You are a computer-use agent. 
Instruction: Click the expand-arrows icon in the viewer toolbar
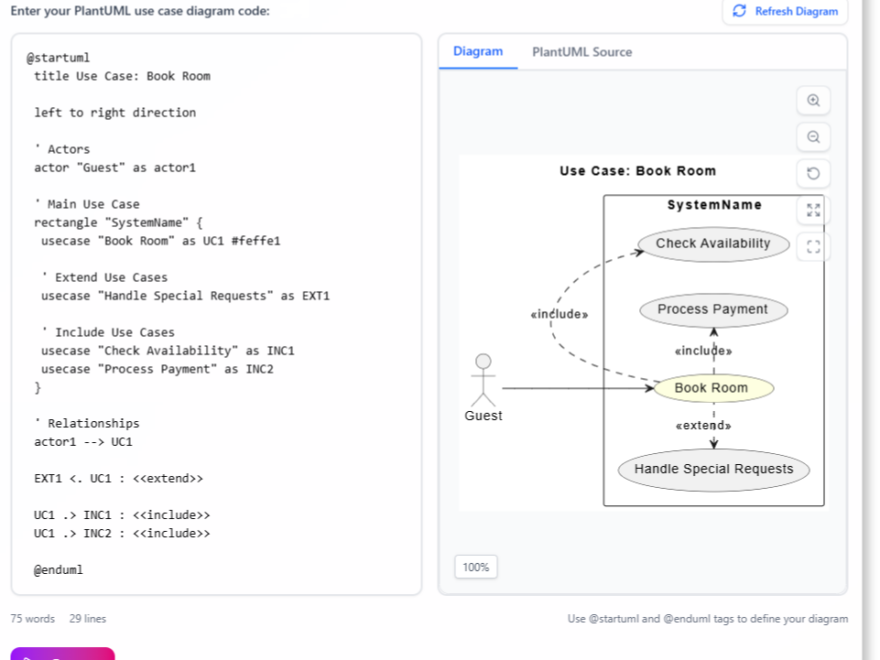pos(813,210)
